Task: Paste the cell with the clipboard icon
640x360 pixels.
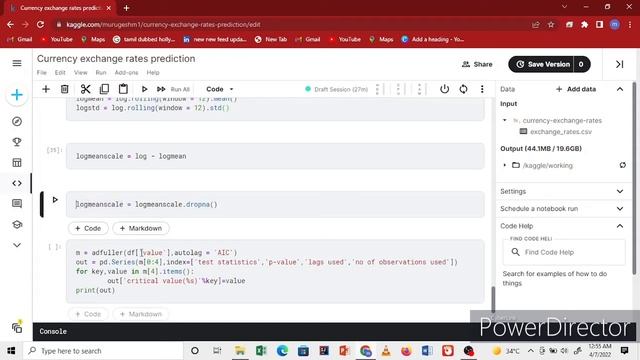Action: pos(123,89)
